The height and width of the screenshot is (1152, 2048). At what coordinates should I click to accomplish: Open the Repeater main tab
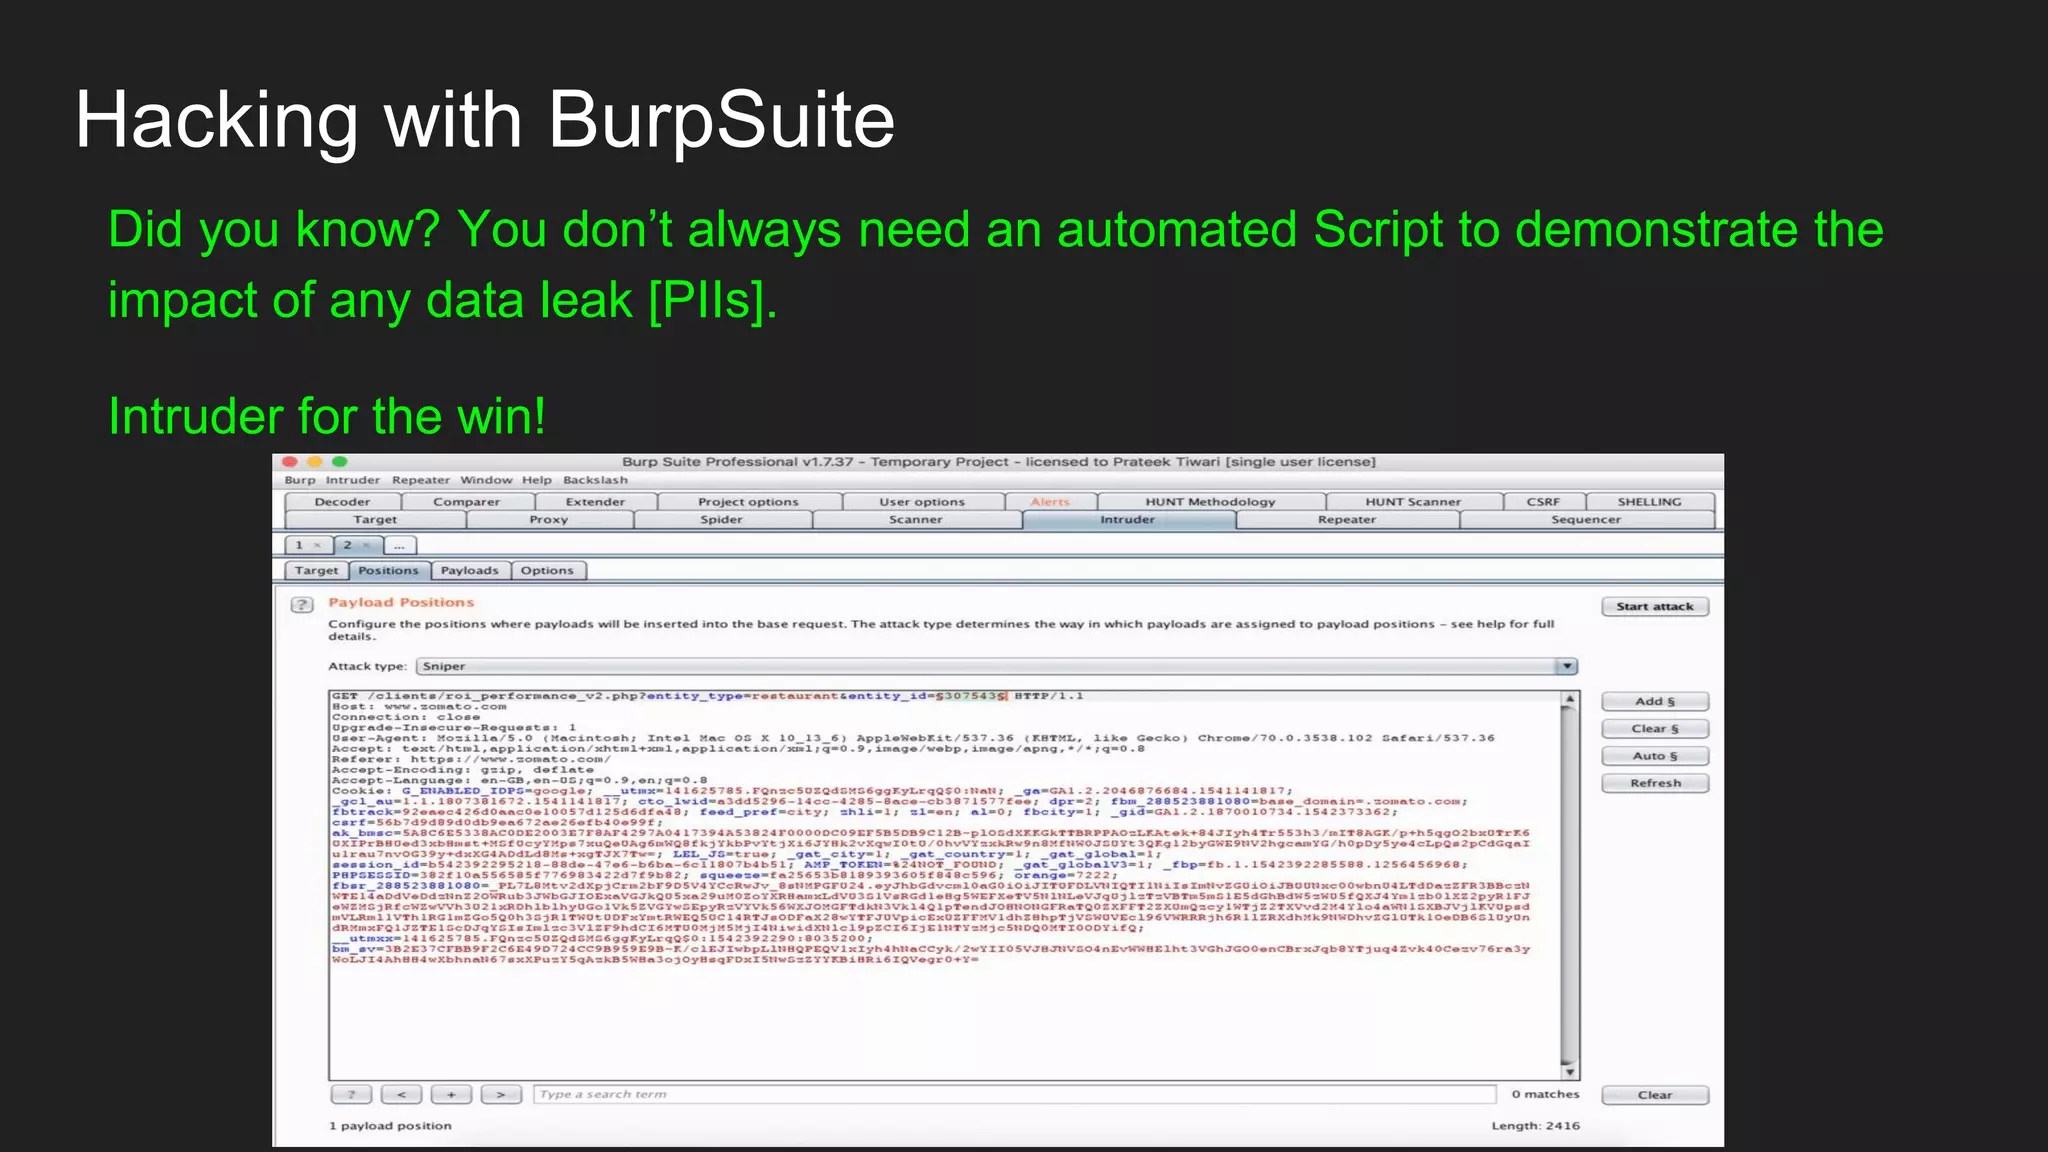1346,519
